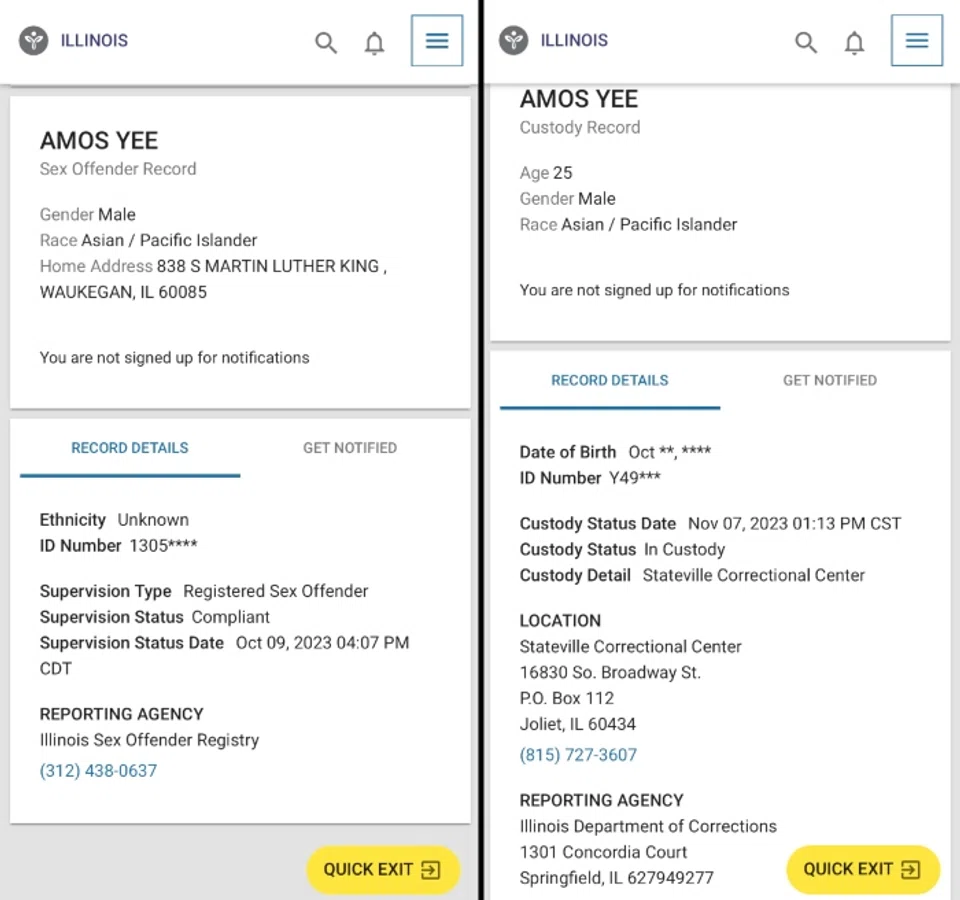Screen dimensions: 960x900
Task: Select Record Details tab under Sex Offender Record
Action: (x=130, y=448)
